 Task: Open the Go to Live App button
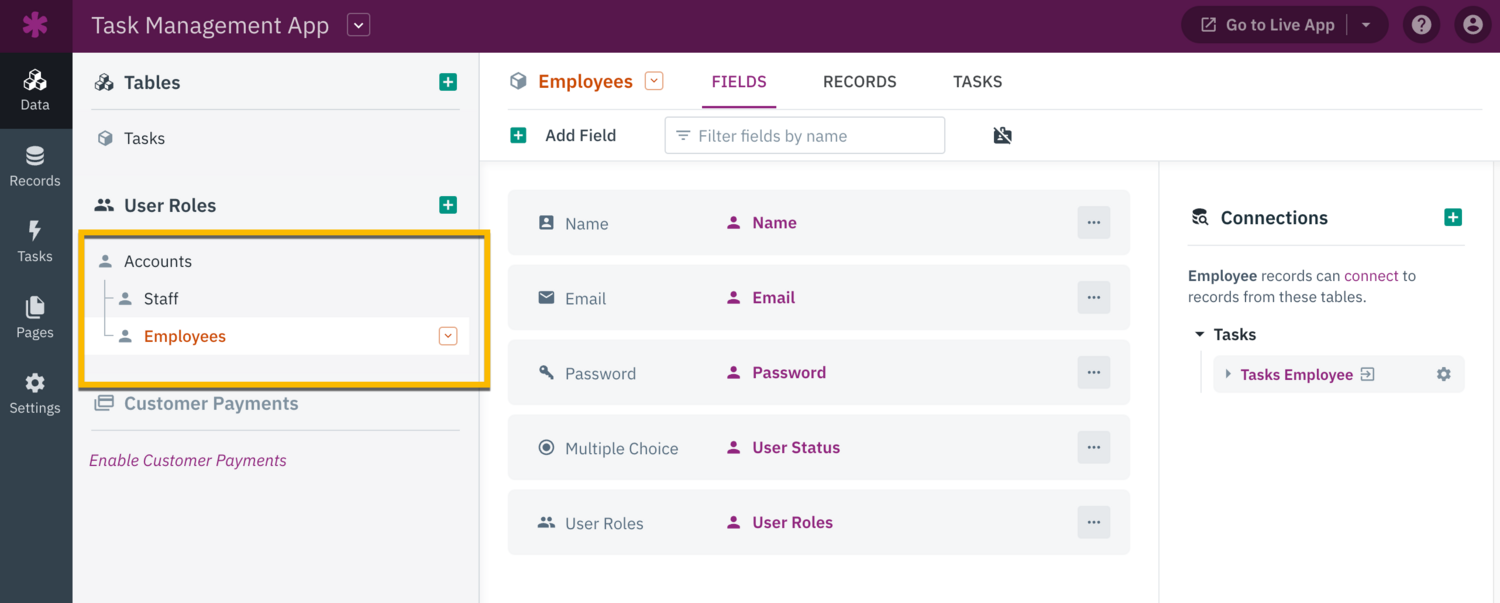1272,24
